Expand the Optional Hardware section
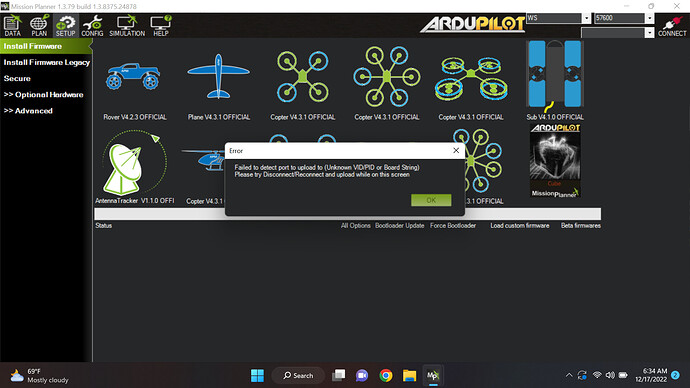This screenshot has height=388, width=690. point(44,95)
